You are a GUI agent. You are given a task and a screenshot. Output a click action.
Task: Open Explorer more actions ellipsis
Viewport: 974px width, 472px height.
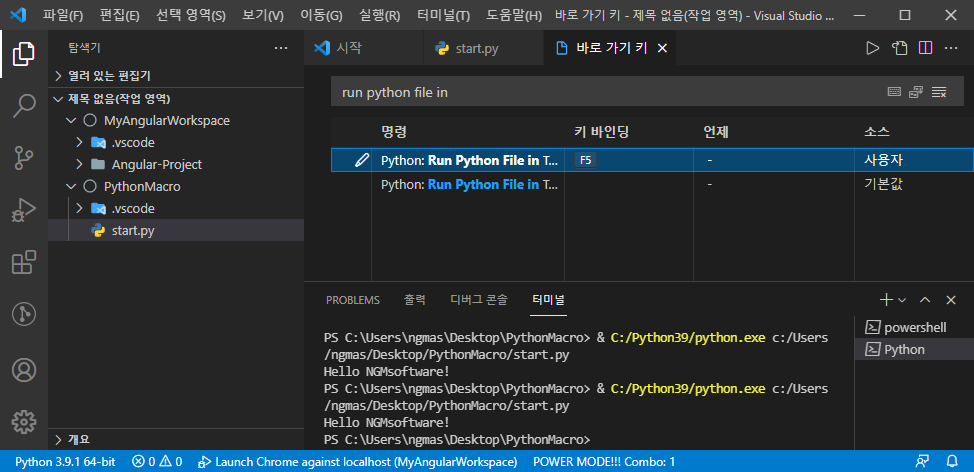tap(281, 48)
